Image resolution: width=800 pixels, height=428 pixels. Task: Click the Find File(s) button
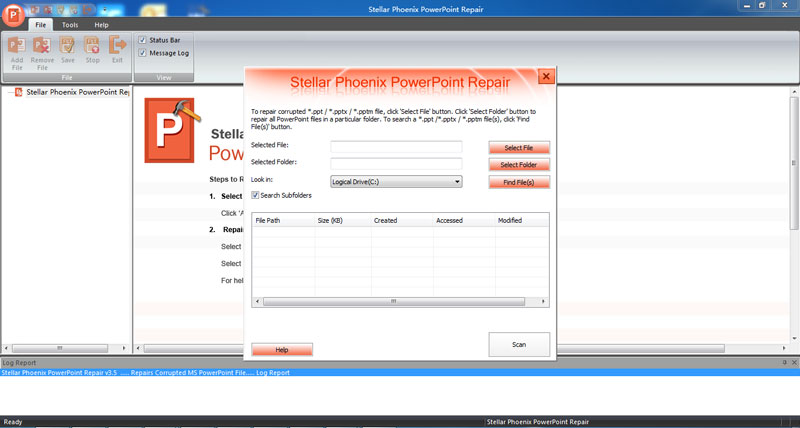[x=519, y=182]
